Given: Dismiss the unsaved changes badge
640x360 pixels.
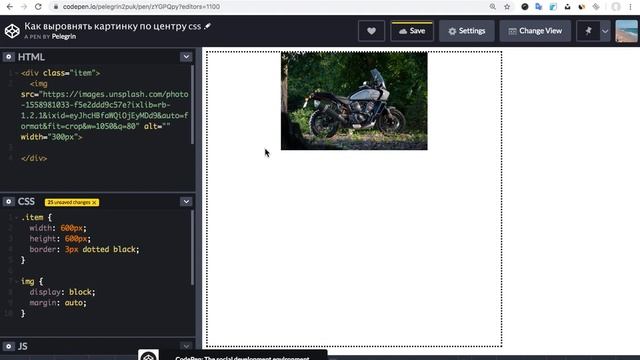Looking at the screenshot, I should (x=94, y=202).
